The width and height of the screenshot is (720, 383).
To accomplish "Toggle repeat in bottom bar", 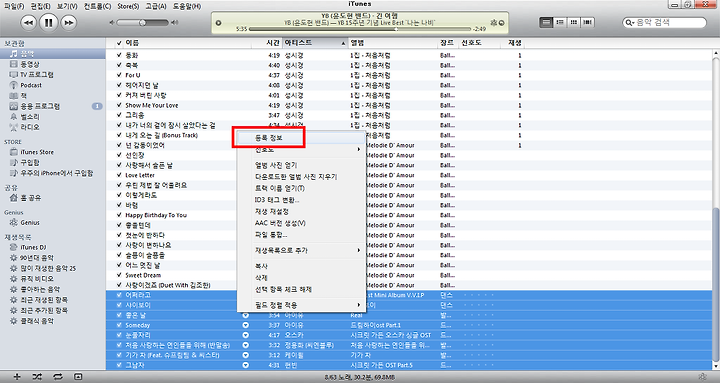I will (57, 377).
